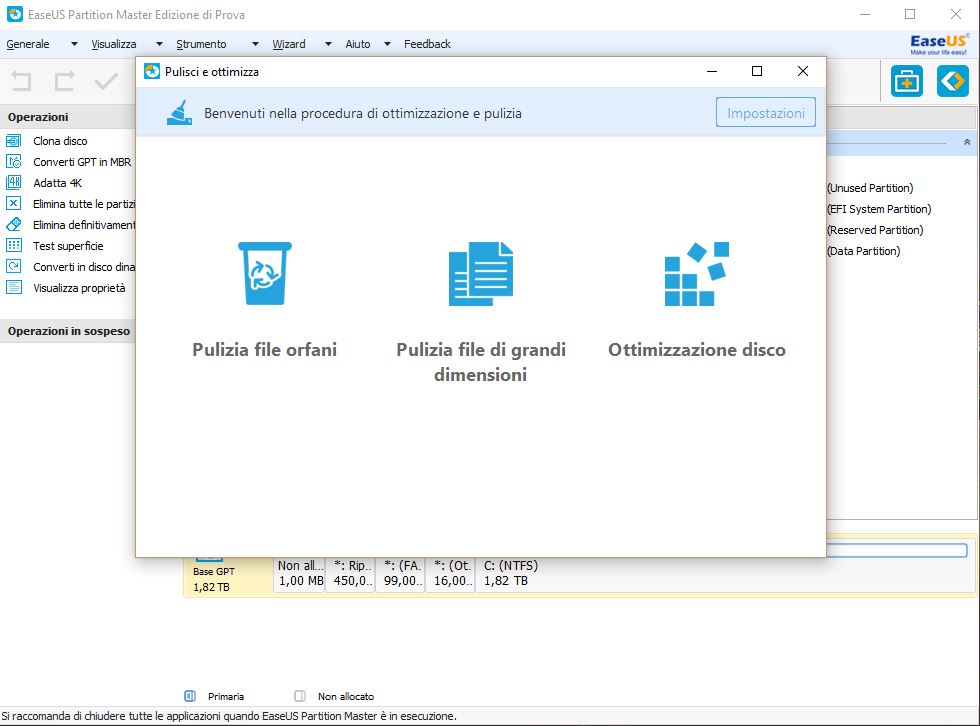Collapse the panel using double-chevron expander

coord(967,143)
